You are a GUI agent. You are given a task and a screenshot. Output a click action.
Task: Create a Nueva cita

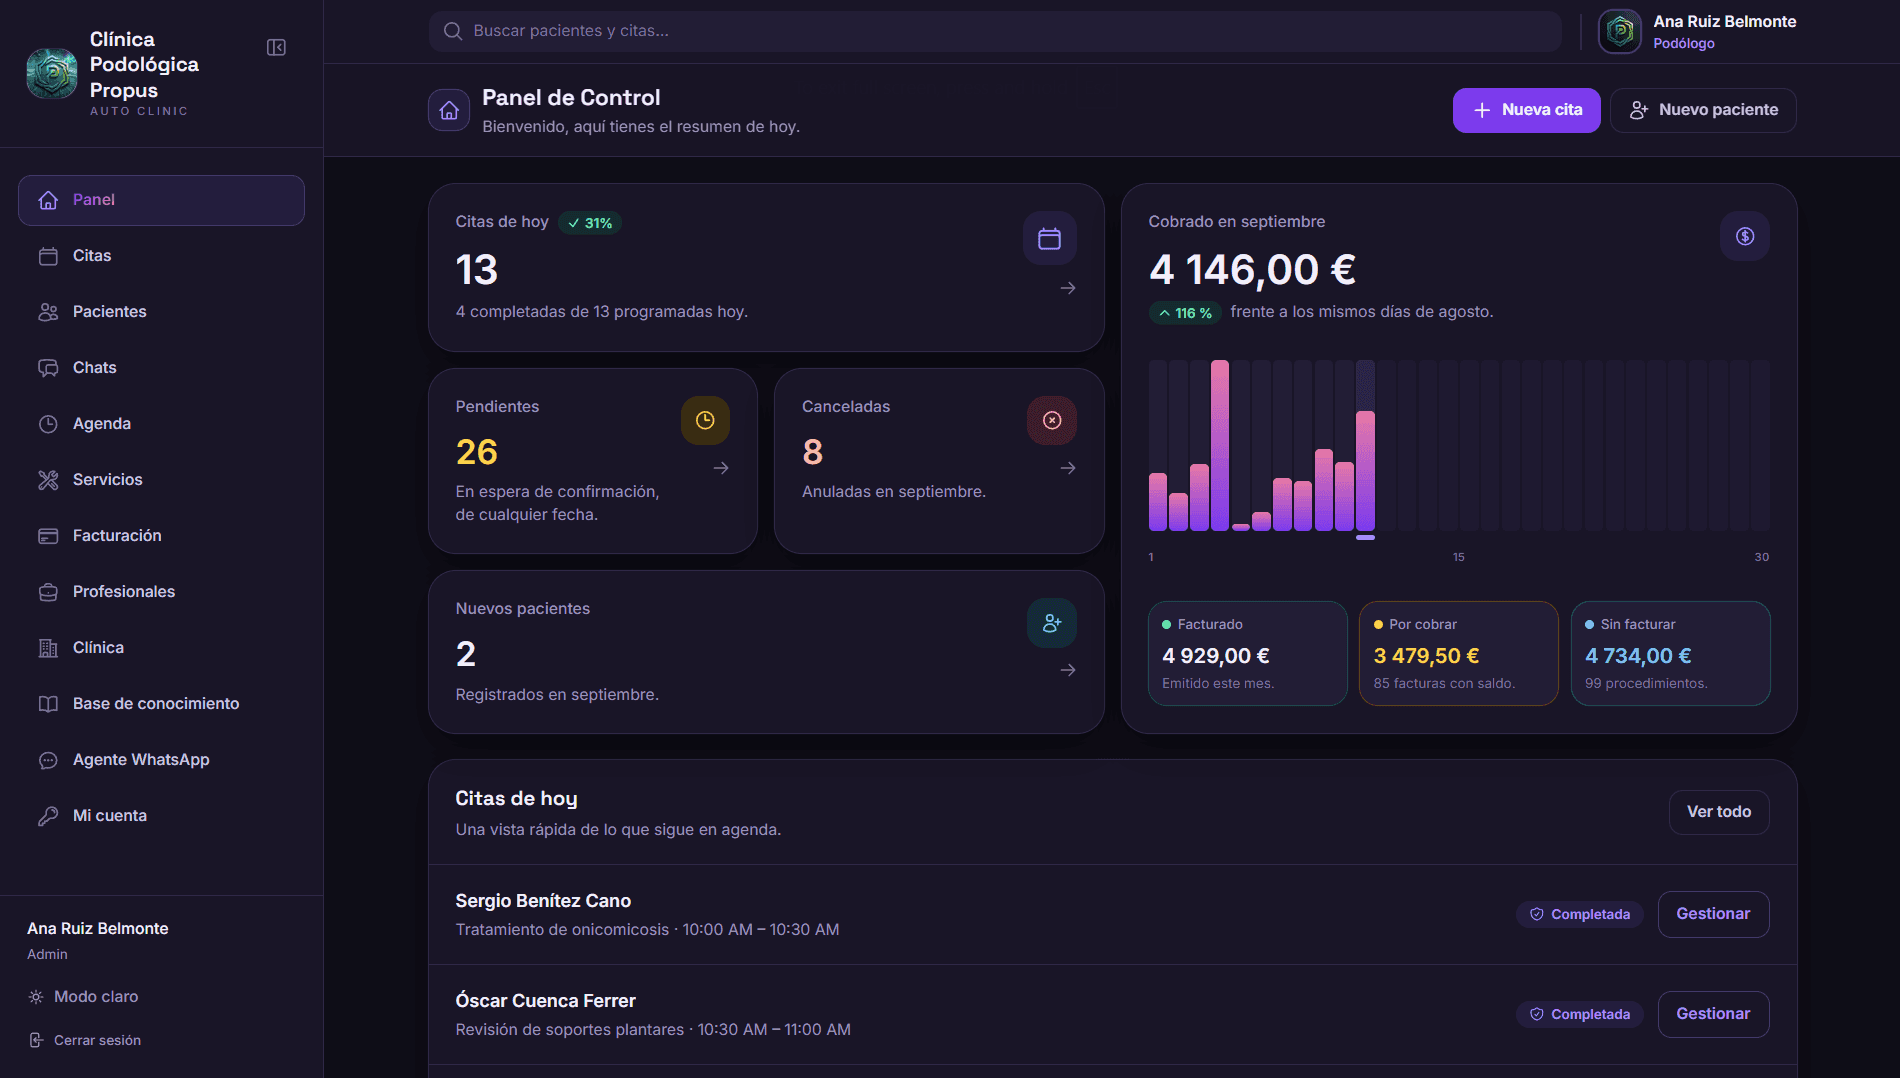click(1526, 110)
